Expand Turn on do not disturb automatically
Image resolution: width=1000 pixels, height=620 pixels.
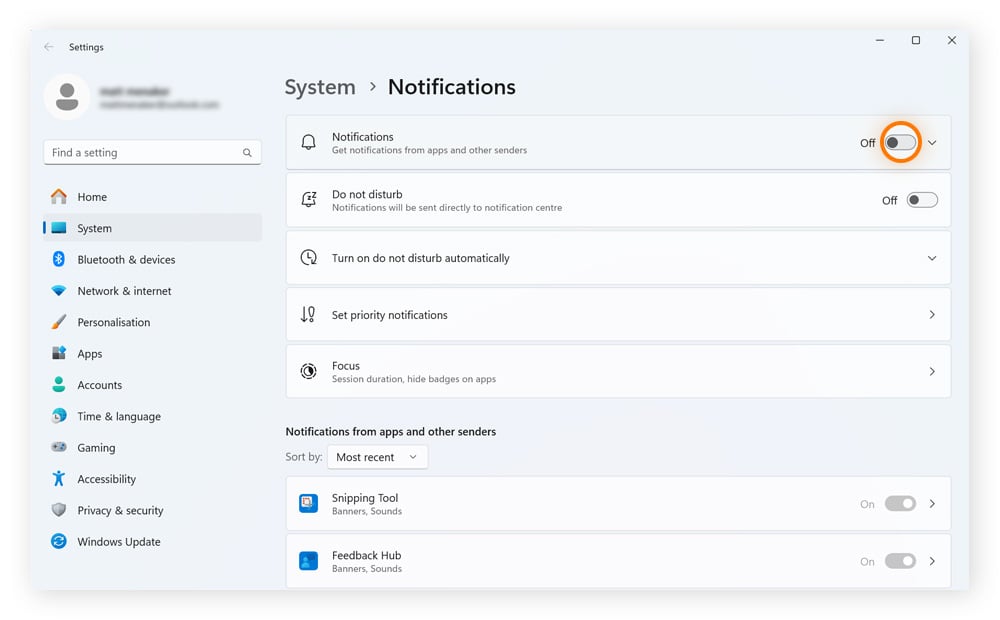pyautogui.click(x=932, y=258)
